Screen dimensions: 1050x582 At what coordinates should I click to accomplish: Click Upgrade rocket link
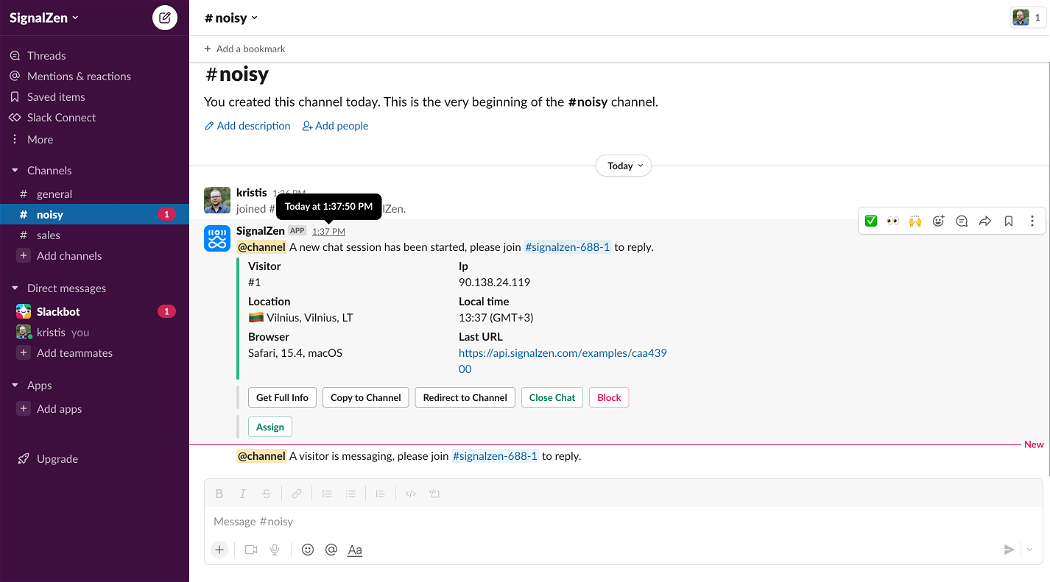pos(48,459)
